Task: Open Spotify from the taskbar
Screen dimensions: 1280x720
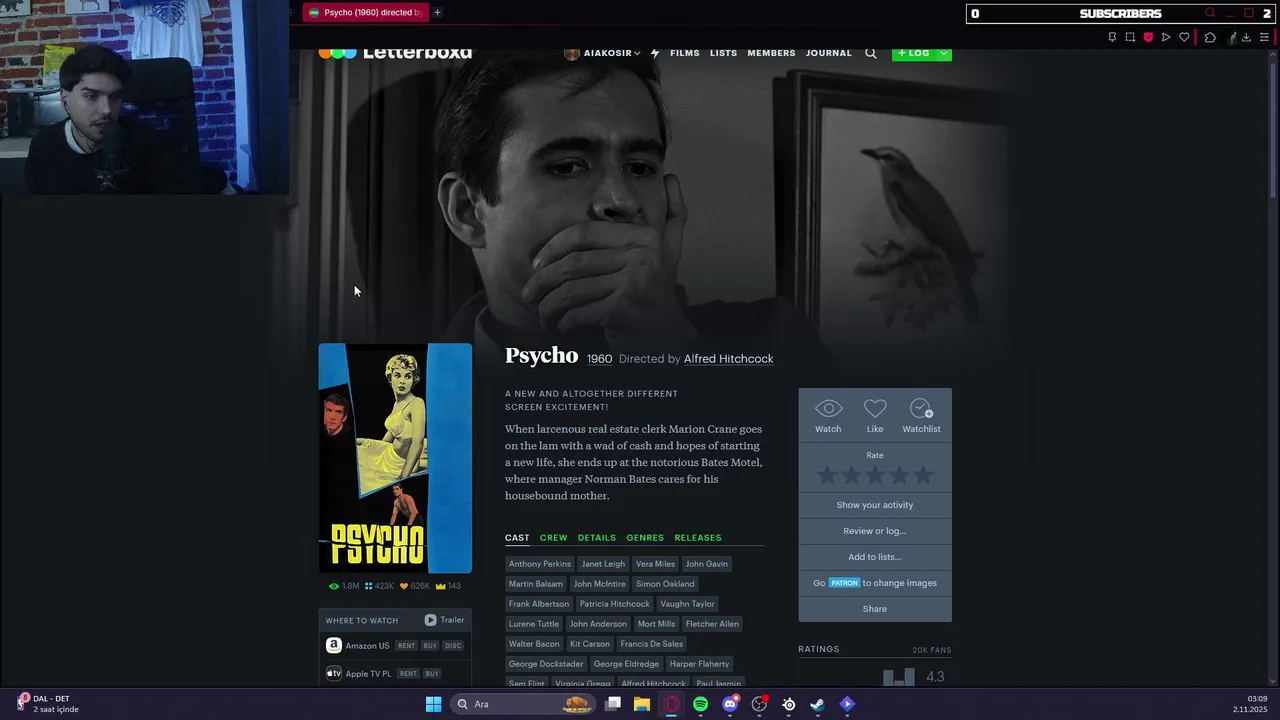Action: (x=700, y=704)
